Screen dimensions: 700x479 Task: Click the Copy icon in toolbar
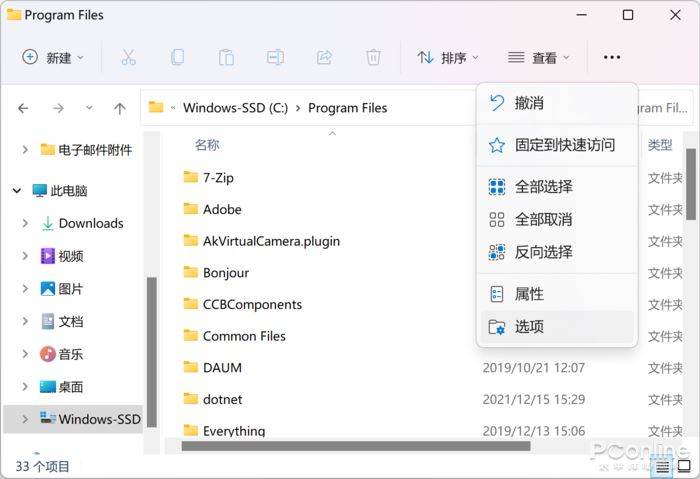tap(177, 57)
